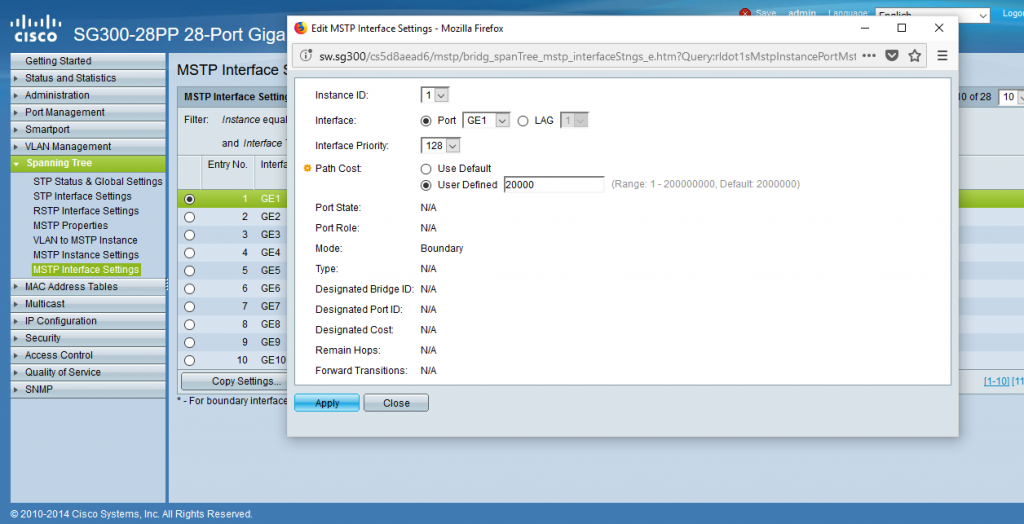This screenshot has height=524, width=1024.
Task: Click the Firefox address bar URL
Action: [x=587, y=56]
